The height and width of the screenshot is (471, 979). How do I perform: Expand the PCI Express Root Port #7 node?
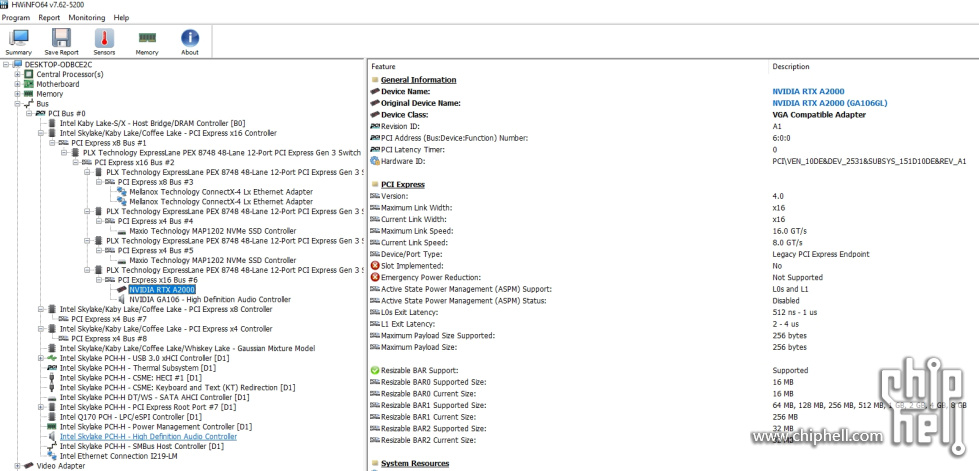tap(41, 407)
